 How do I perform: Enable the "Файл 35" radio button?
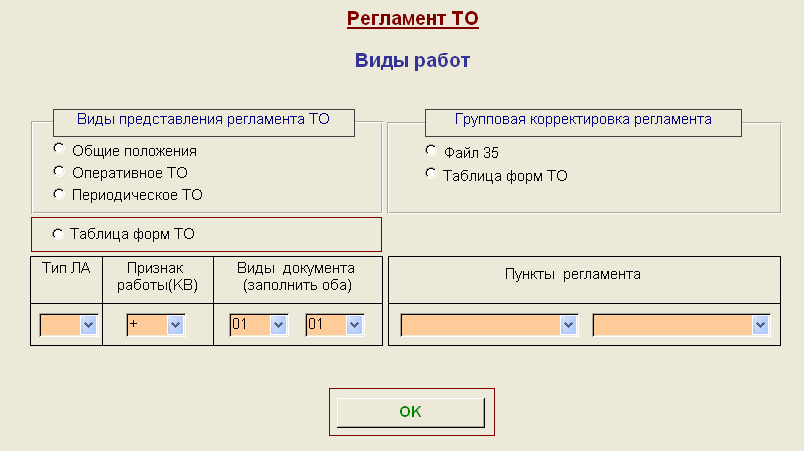(x=431, y=152)
